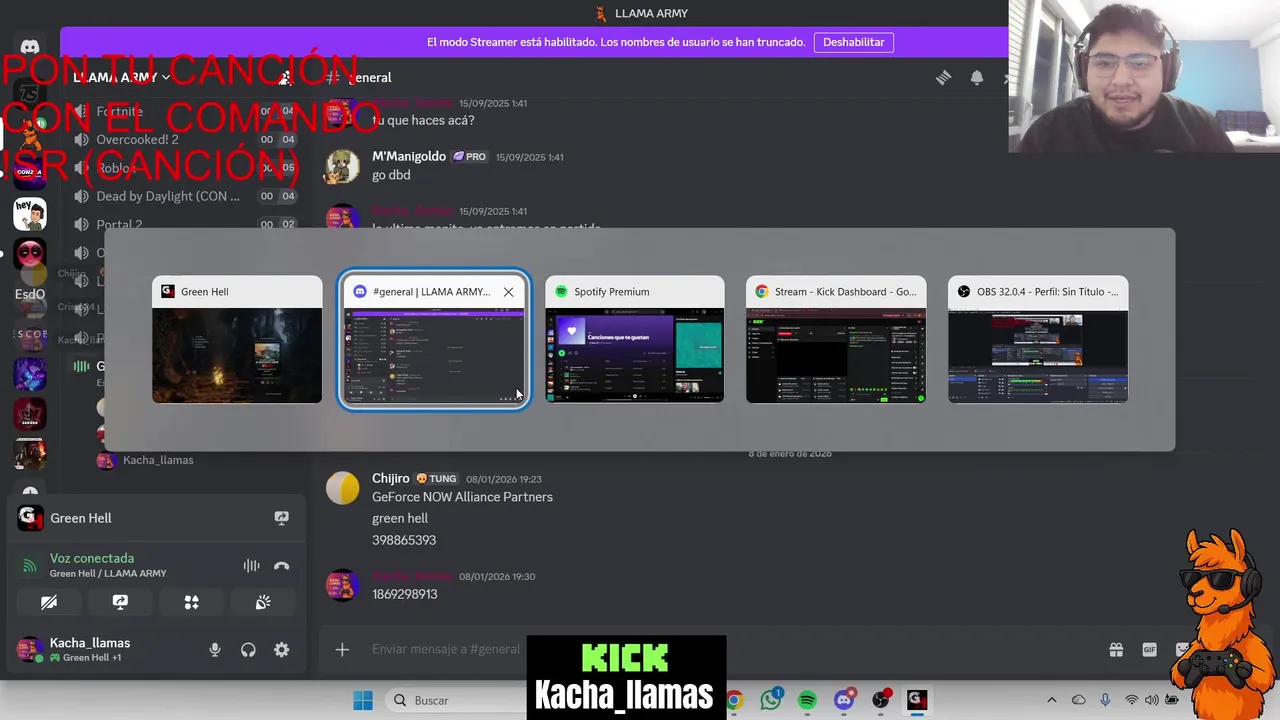
Task: Open the activities launcher button
Action: [191, 602]
